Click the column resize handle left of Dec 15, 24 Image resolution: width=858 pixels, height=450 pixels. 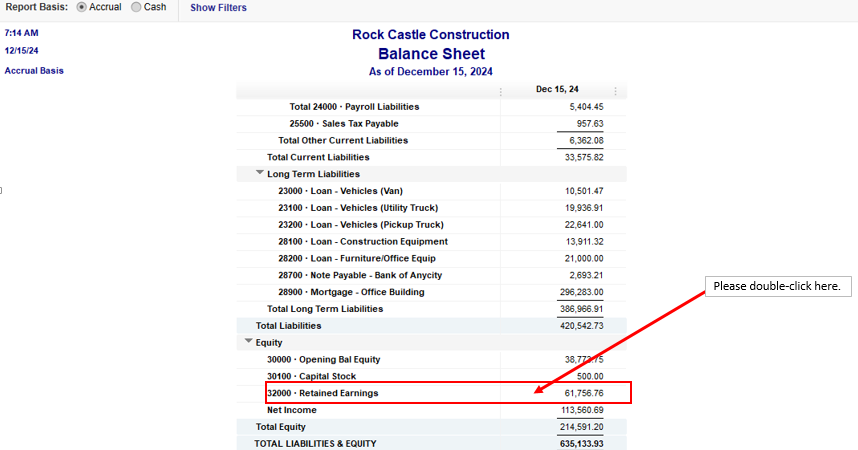click(500, 91)
